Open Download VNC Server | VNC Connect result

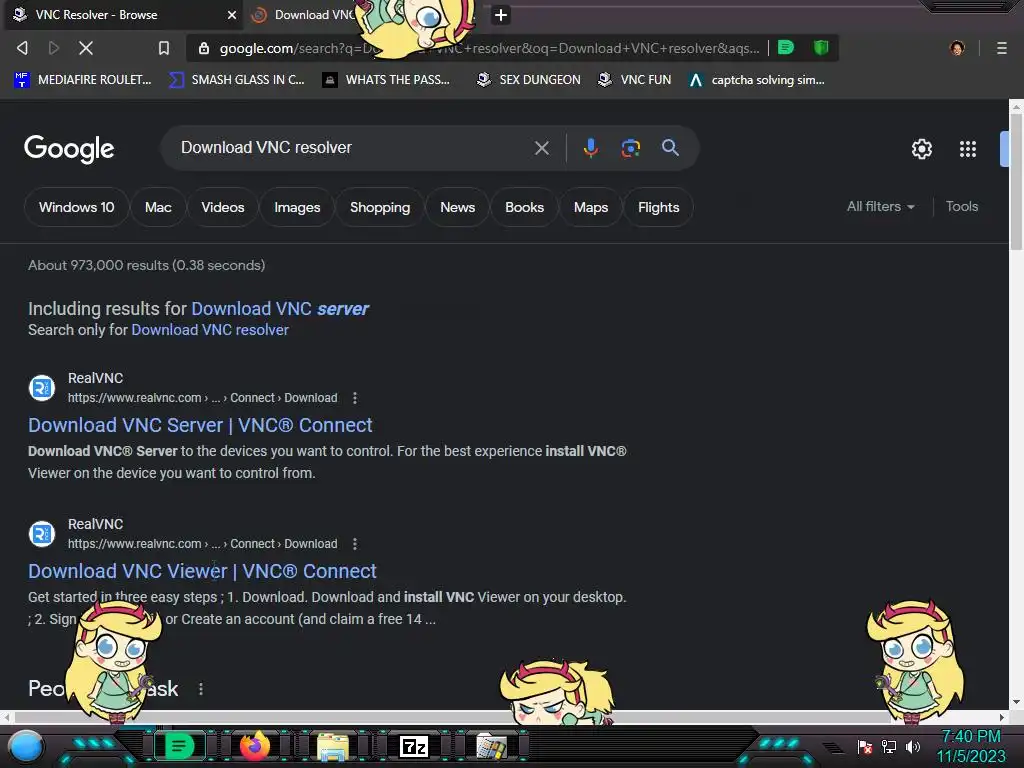click(200, 425)
